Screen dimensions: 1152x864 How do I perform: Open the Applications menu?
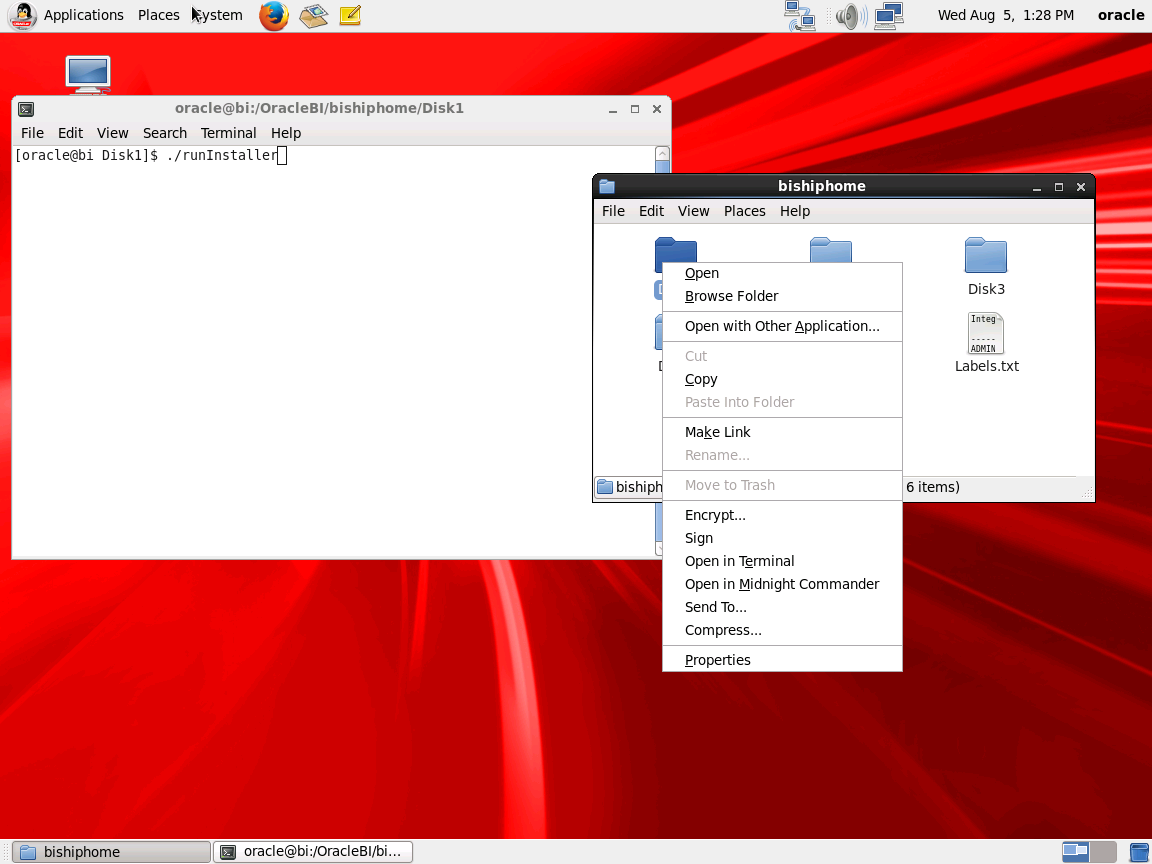pos(84,15)
